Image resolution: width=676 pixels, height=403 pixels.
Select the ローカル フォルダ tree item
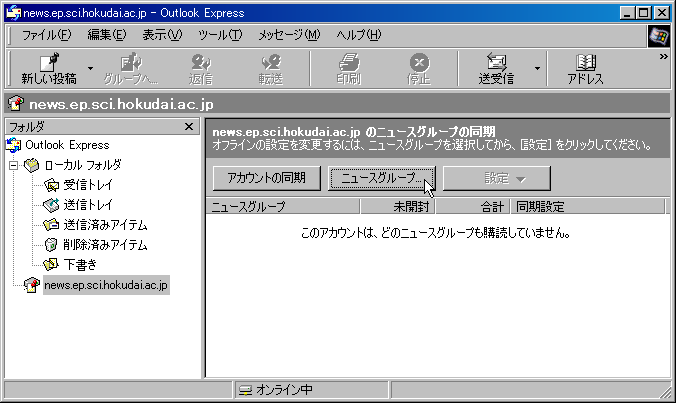(83, 165)
